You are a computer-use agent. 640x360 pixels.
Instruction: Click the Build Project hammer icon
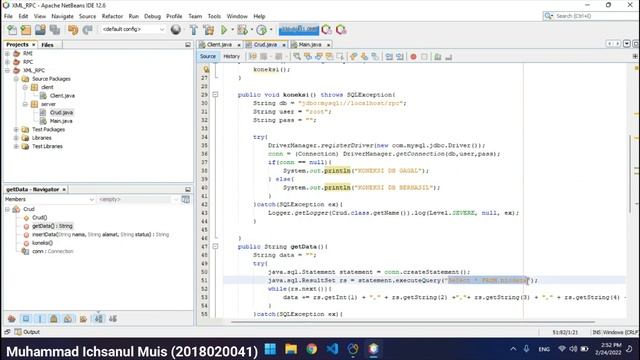tap(194, 30)
